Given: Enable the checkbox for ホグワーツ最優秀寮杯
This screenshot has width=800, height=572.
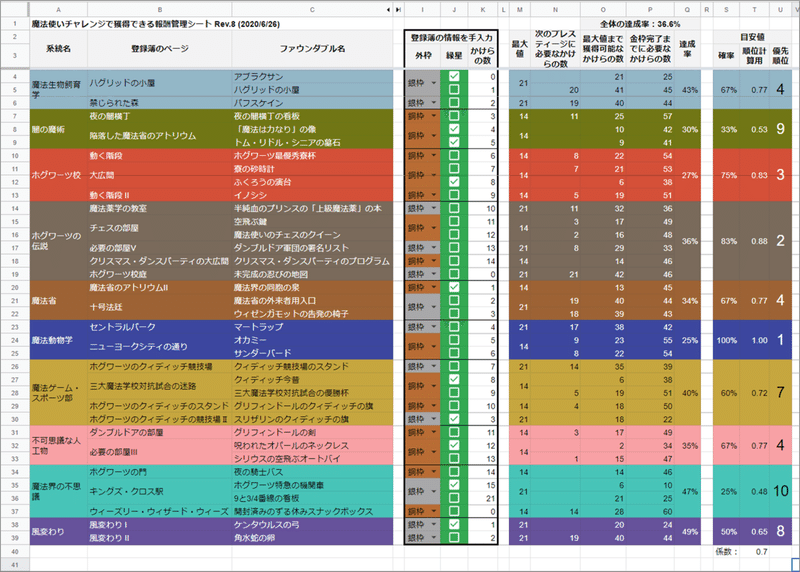Looking at the screenshot, I should 454,156.
